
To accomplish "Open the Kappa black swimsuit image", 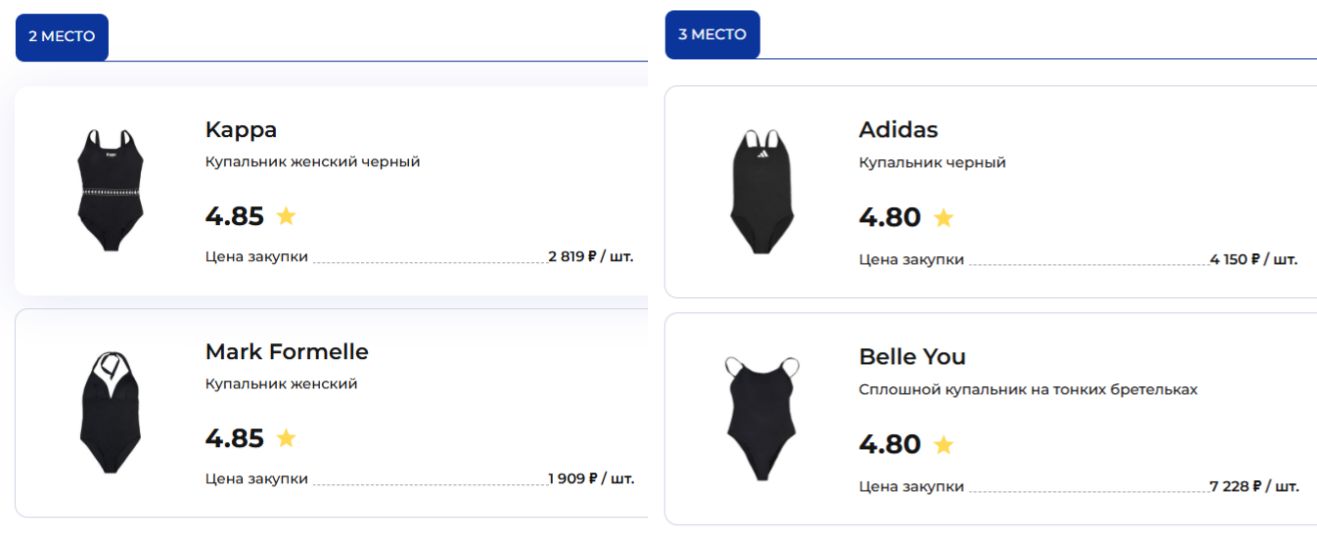I will tap(111, 190).
